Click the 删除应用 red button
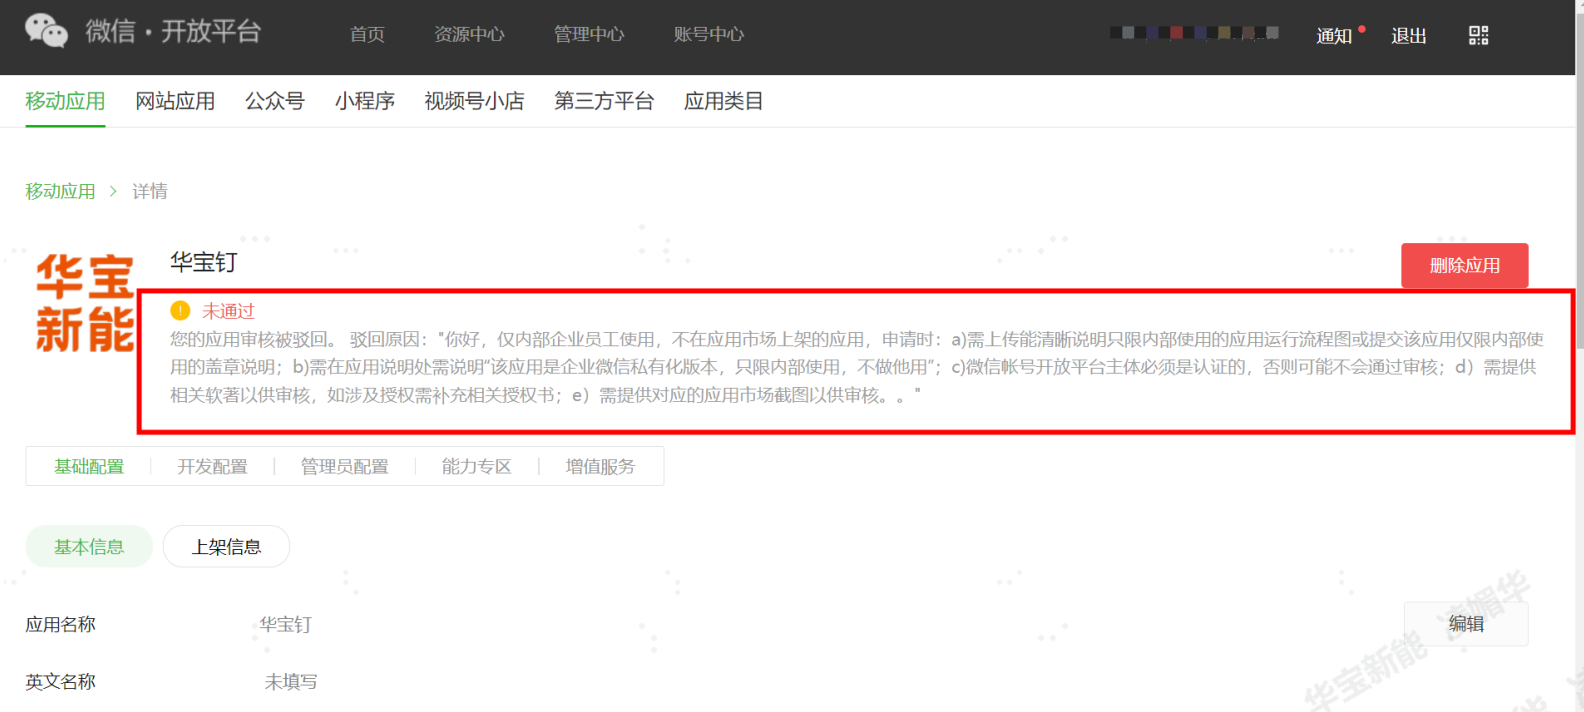 [x=1464, y=266]
